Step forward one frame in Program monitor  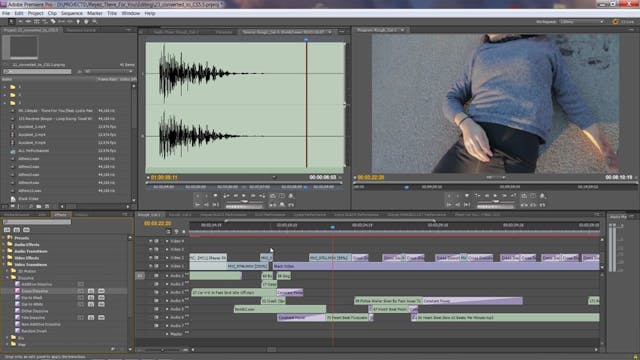point(504,196)
